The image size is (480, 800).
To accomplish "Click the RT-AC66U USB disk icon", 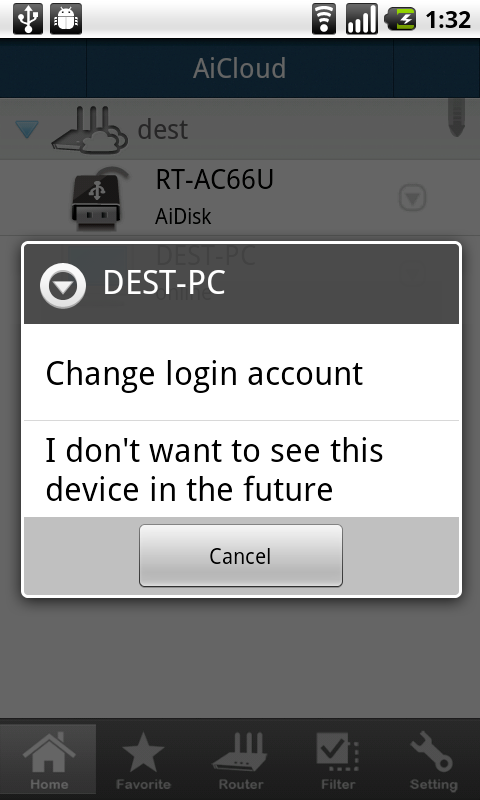I will pyautogui.click(x=96, y=198).
